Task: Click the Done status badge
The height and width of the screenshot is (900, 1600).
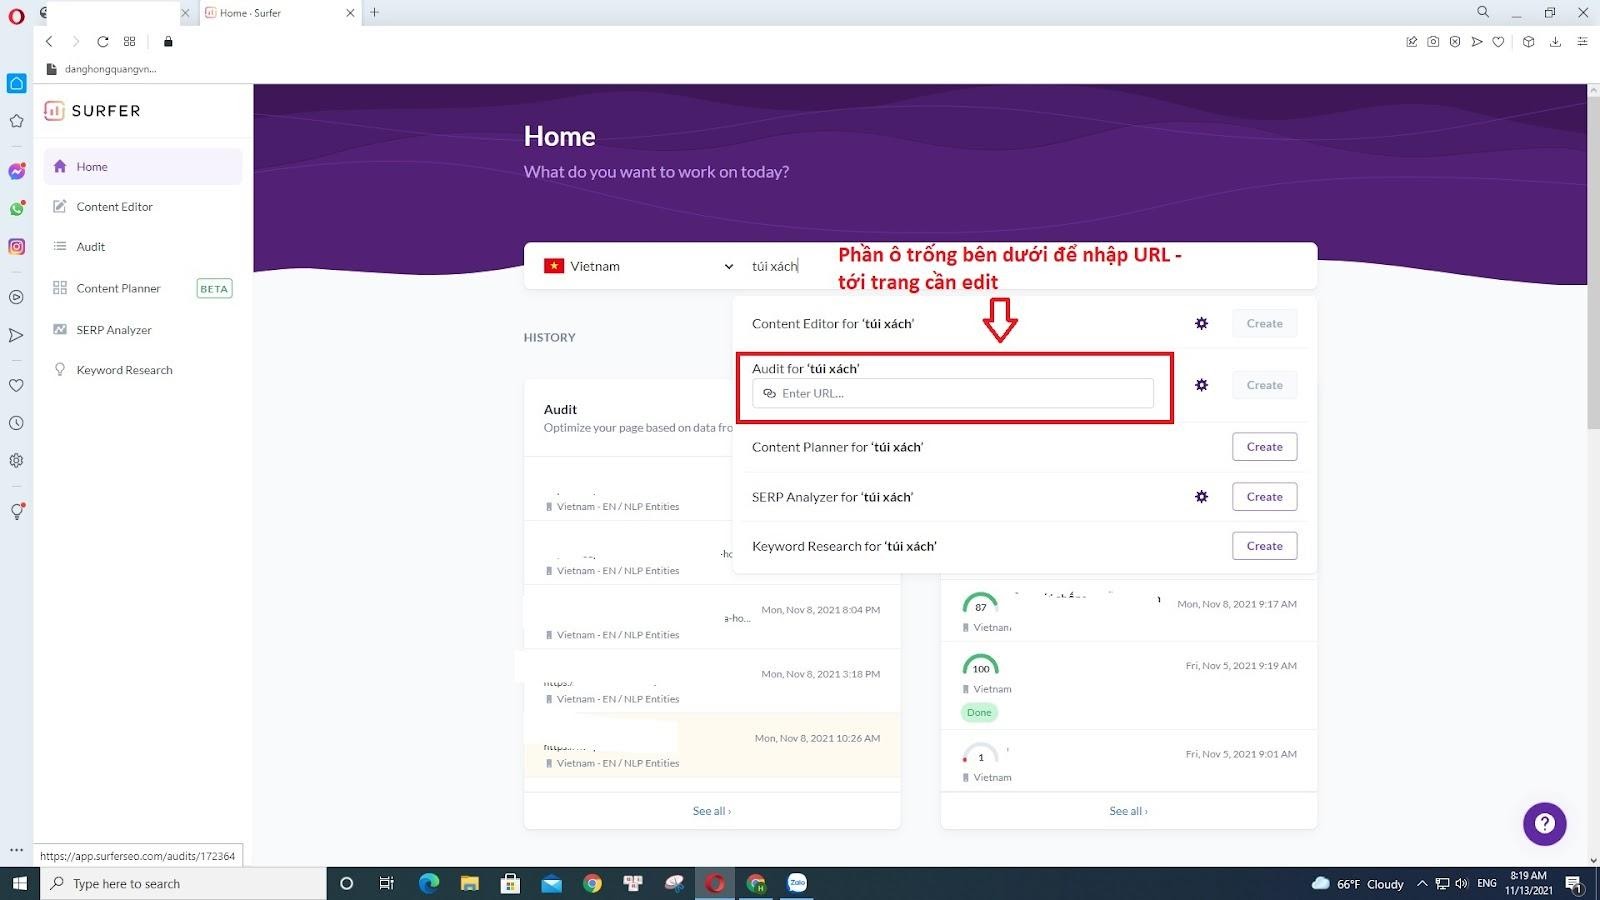Action: point(979,713)
